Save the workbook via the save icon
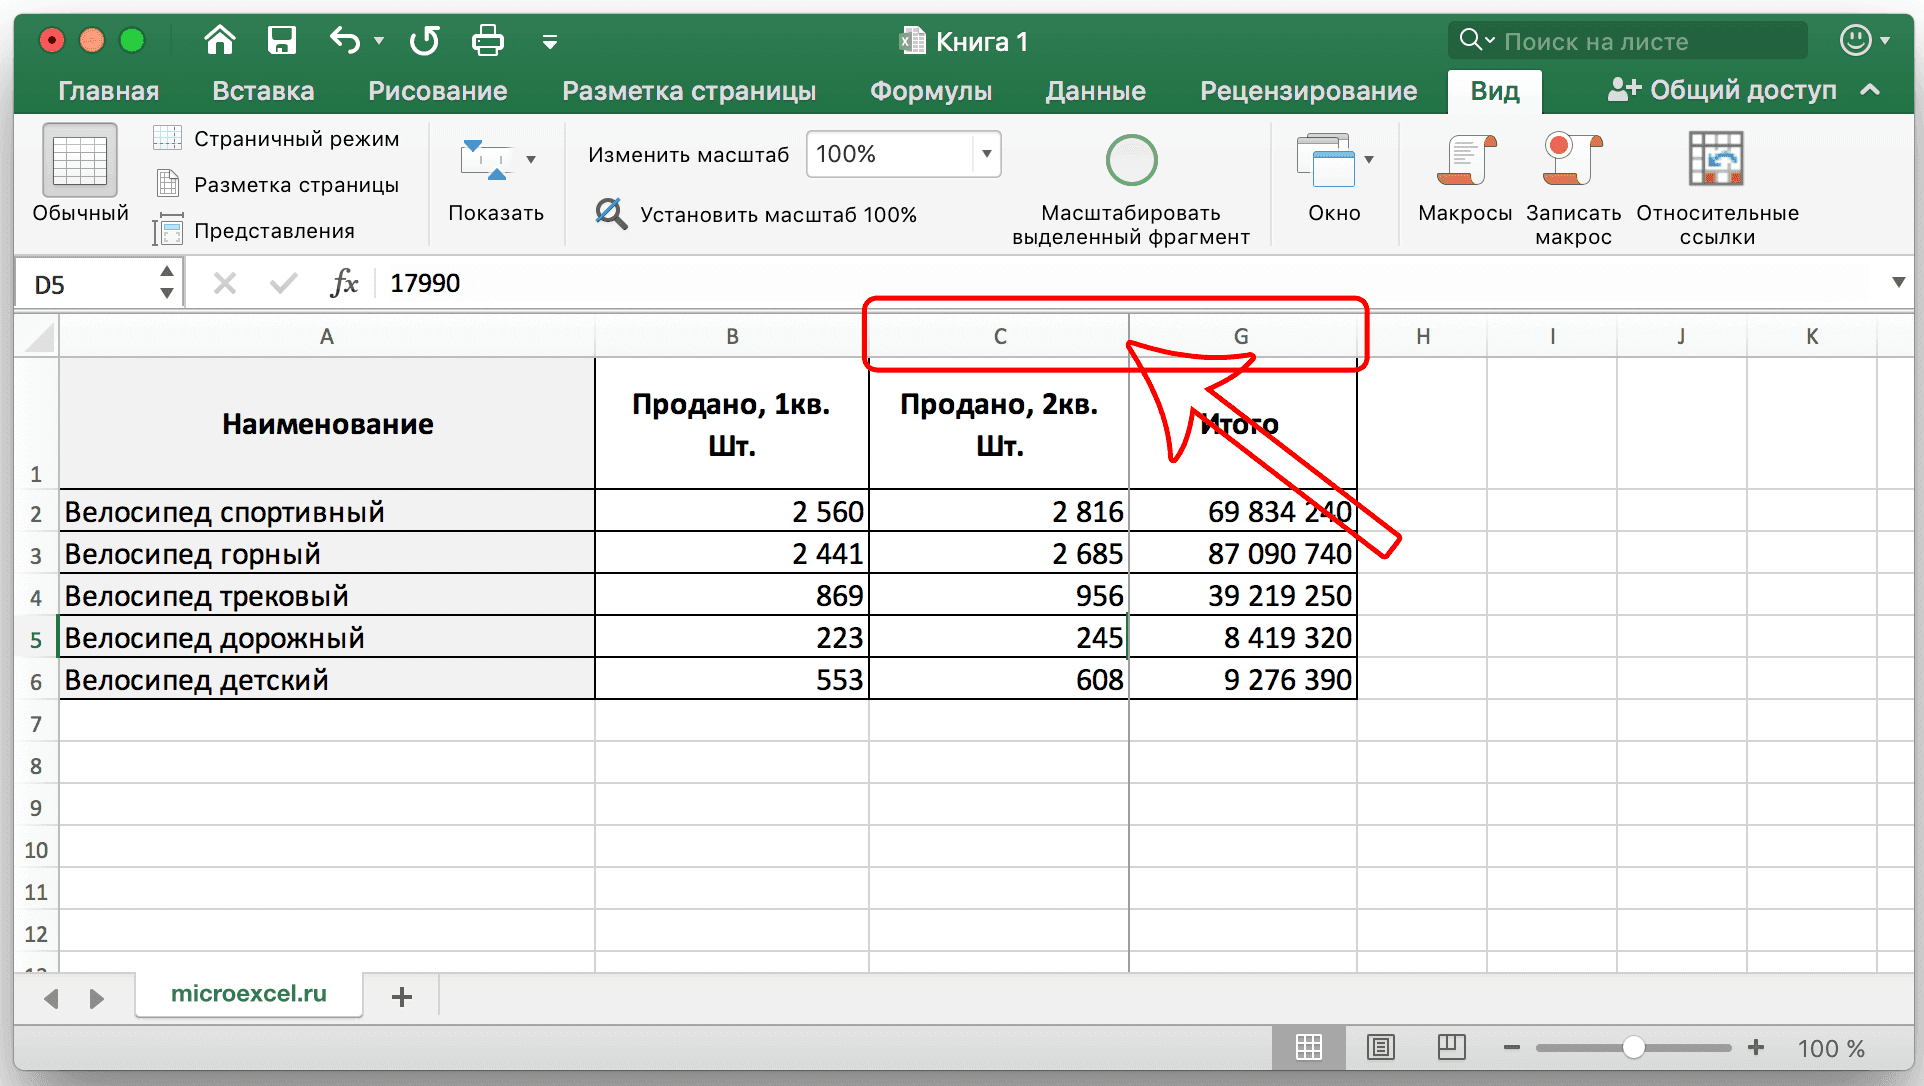Viewport: 1924px width, 1086px height. pos(281,40)
